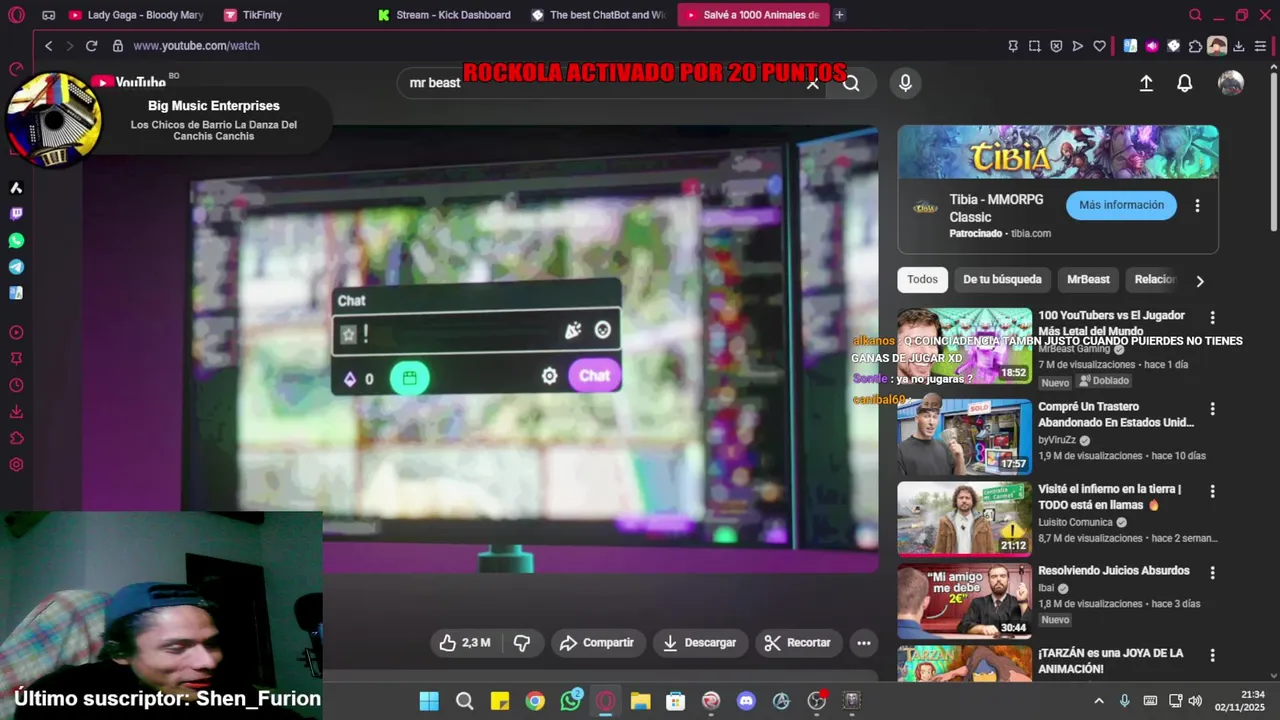Viewport: 1280px width, 720px height.
Task: Show more filter chips with arrow
Action: point(1200,281)
